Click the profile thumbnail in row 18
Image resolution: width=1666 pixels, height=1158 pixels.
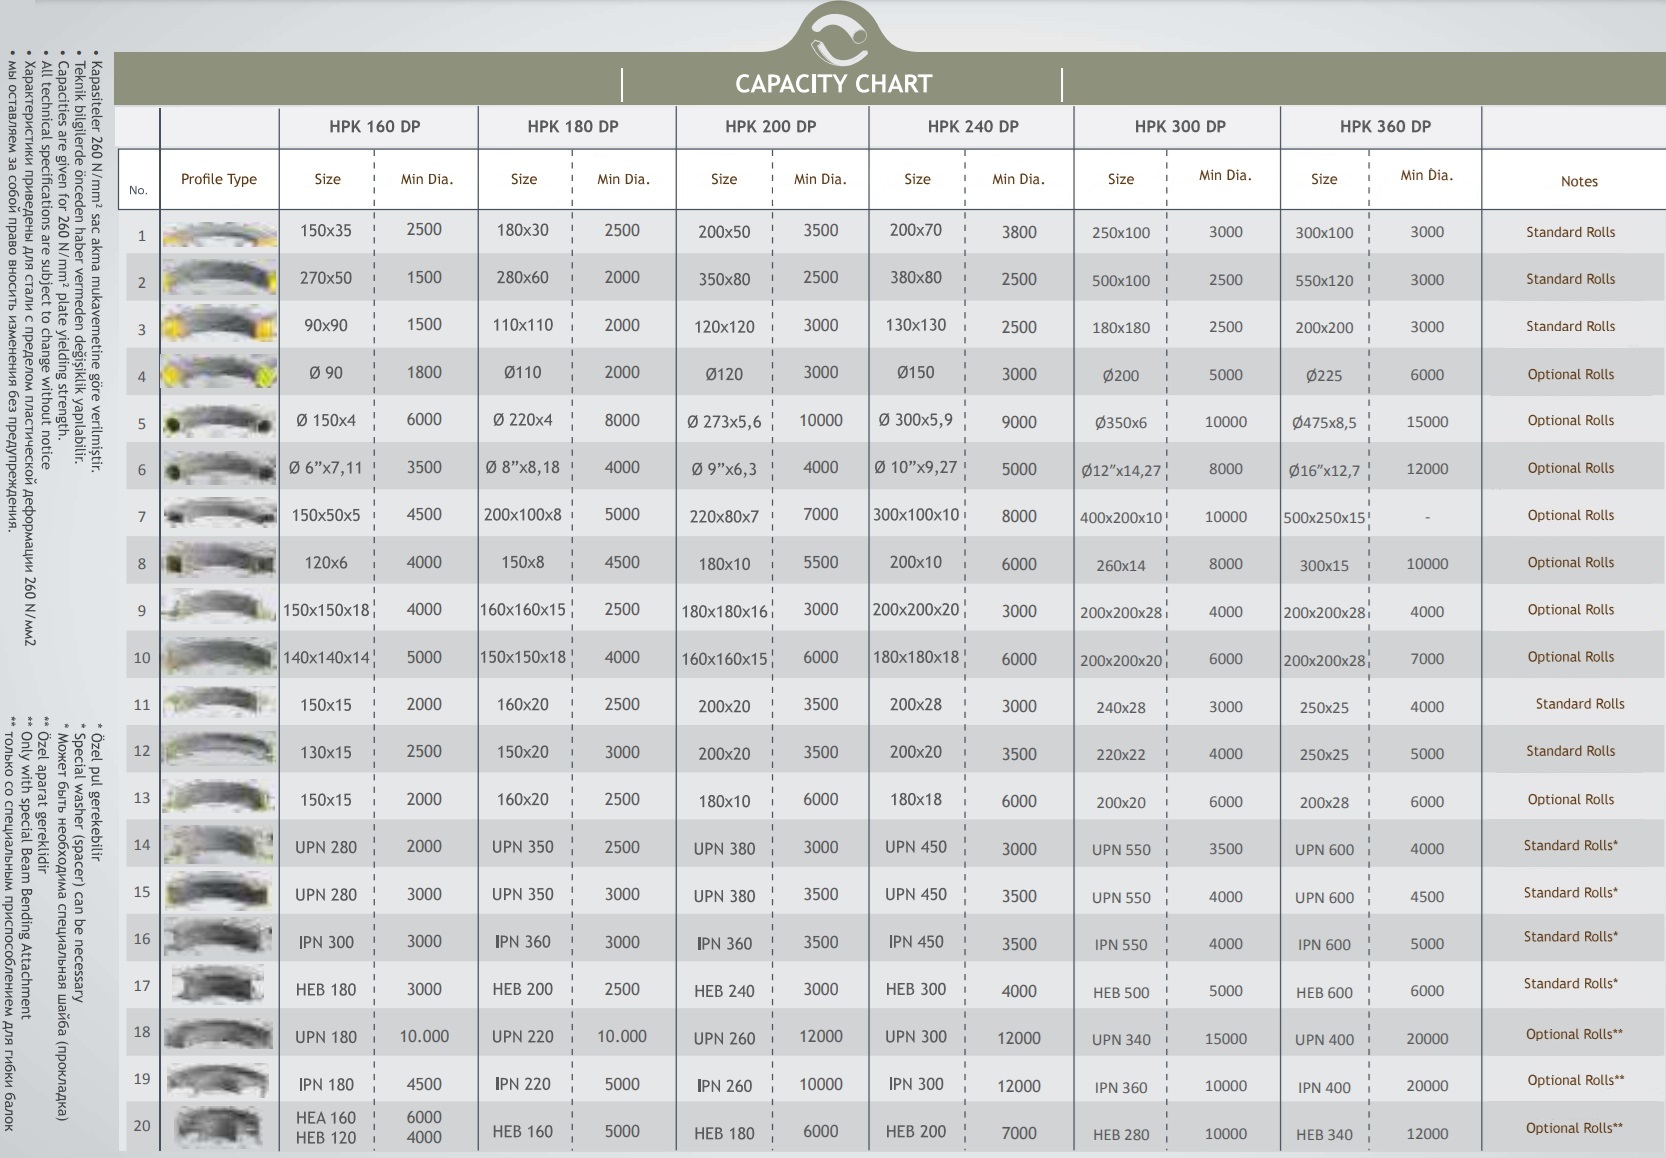(x=220, y=1033)
